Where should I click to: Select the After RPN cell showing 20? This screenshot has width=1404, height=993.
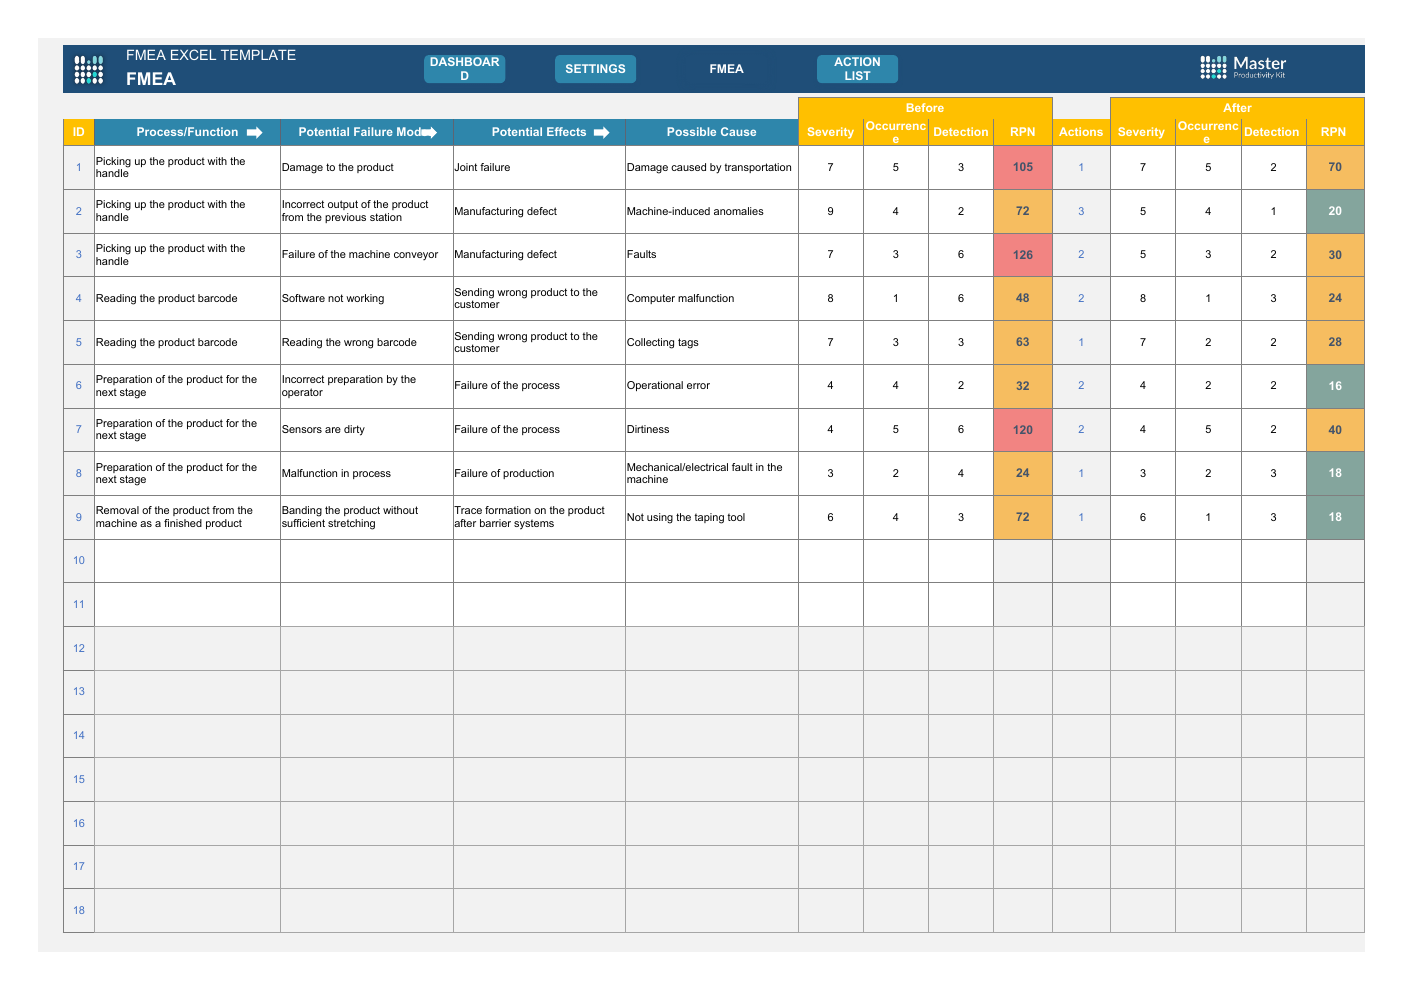point(1335,211)
